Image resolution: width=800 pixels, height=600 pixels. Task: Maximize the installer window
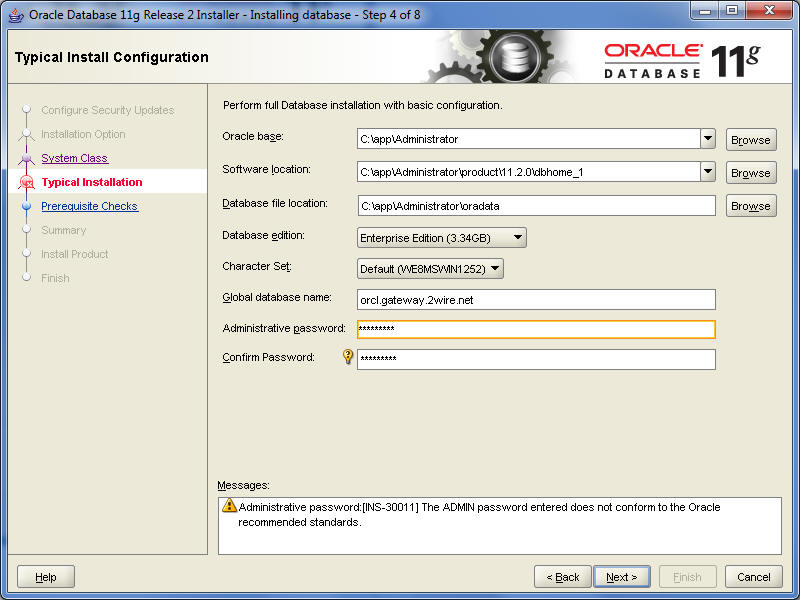coord(732,11)
